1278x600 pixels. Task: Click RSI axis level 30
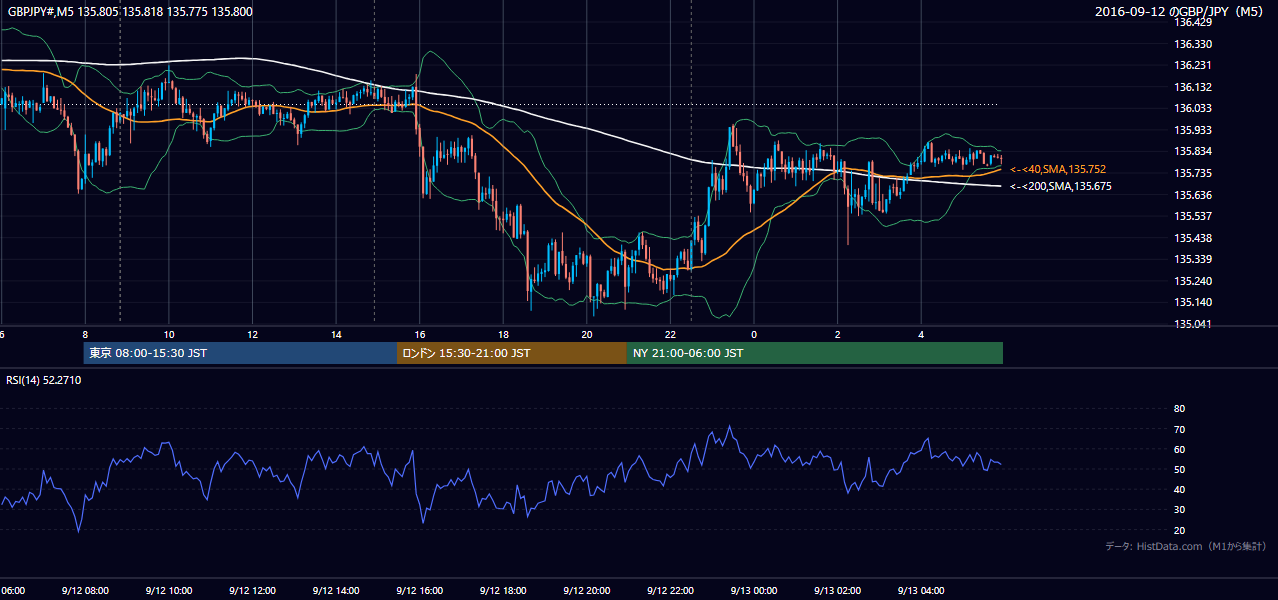click(x=1179, y=510)
